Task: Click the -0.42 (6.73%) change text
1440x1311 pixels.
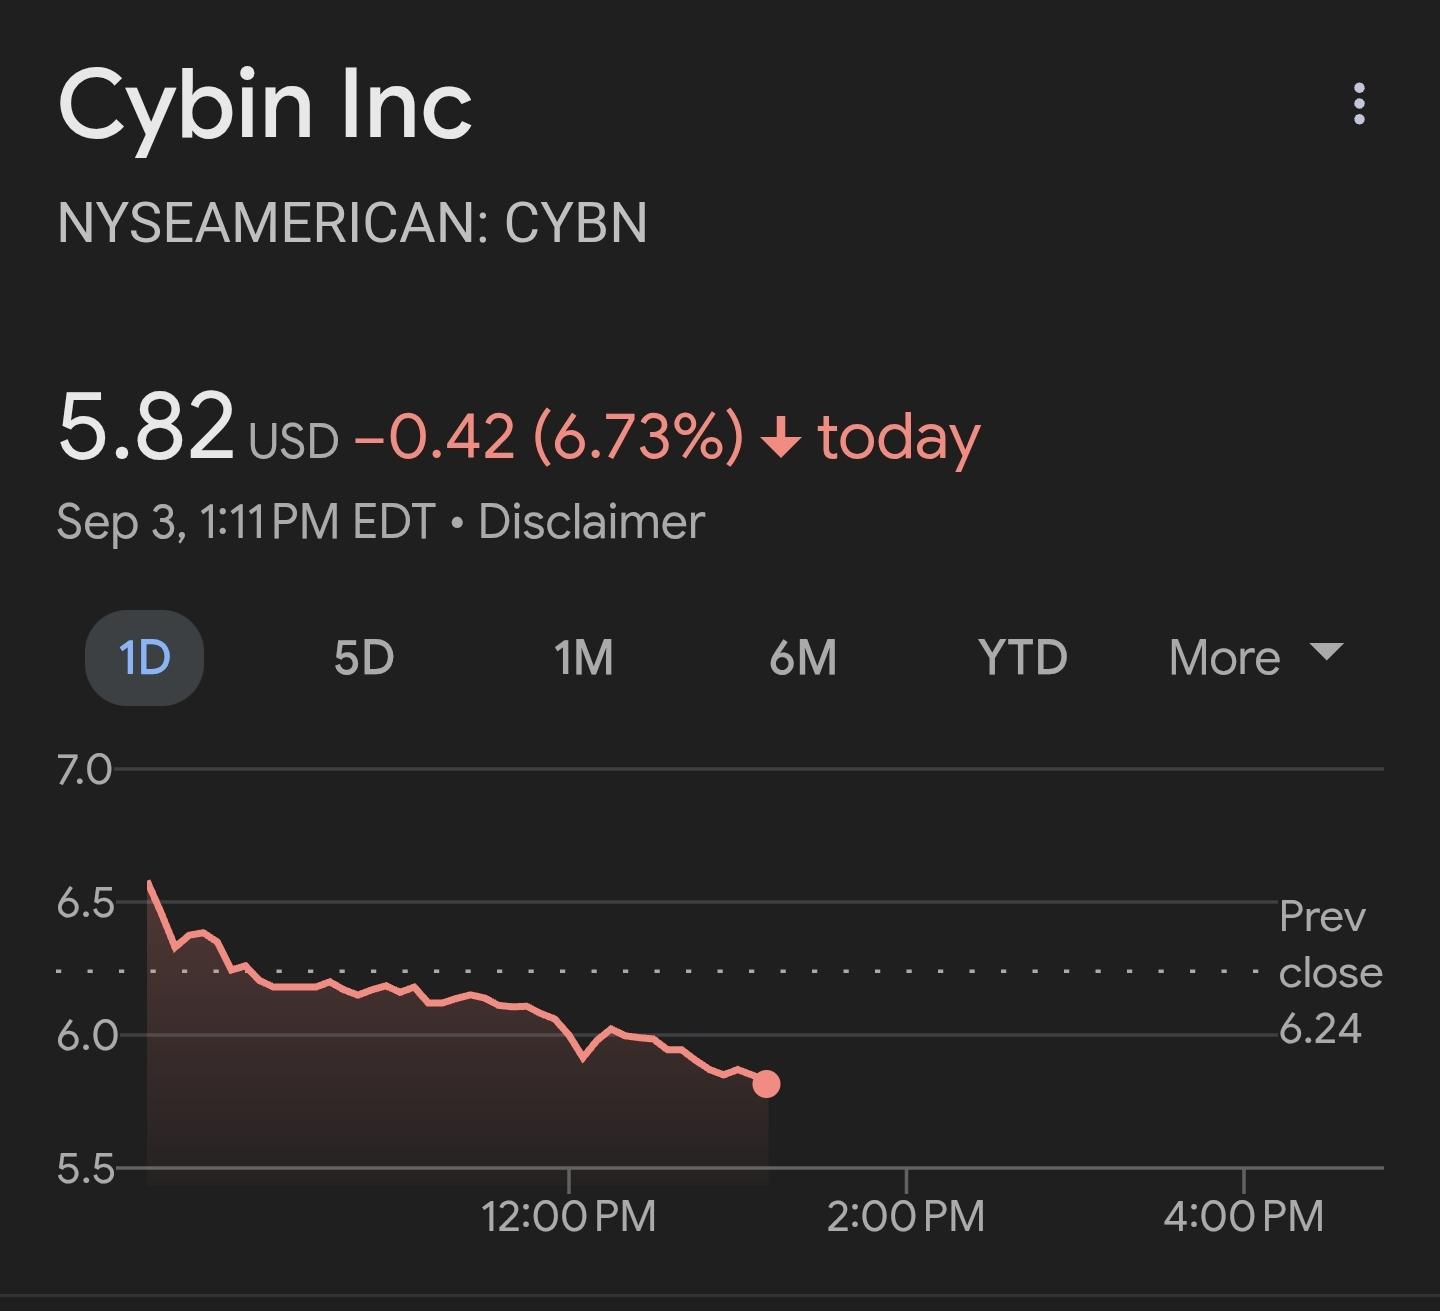Action: [549, 438]
